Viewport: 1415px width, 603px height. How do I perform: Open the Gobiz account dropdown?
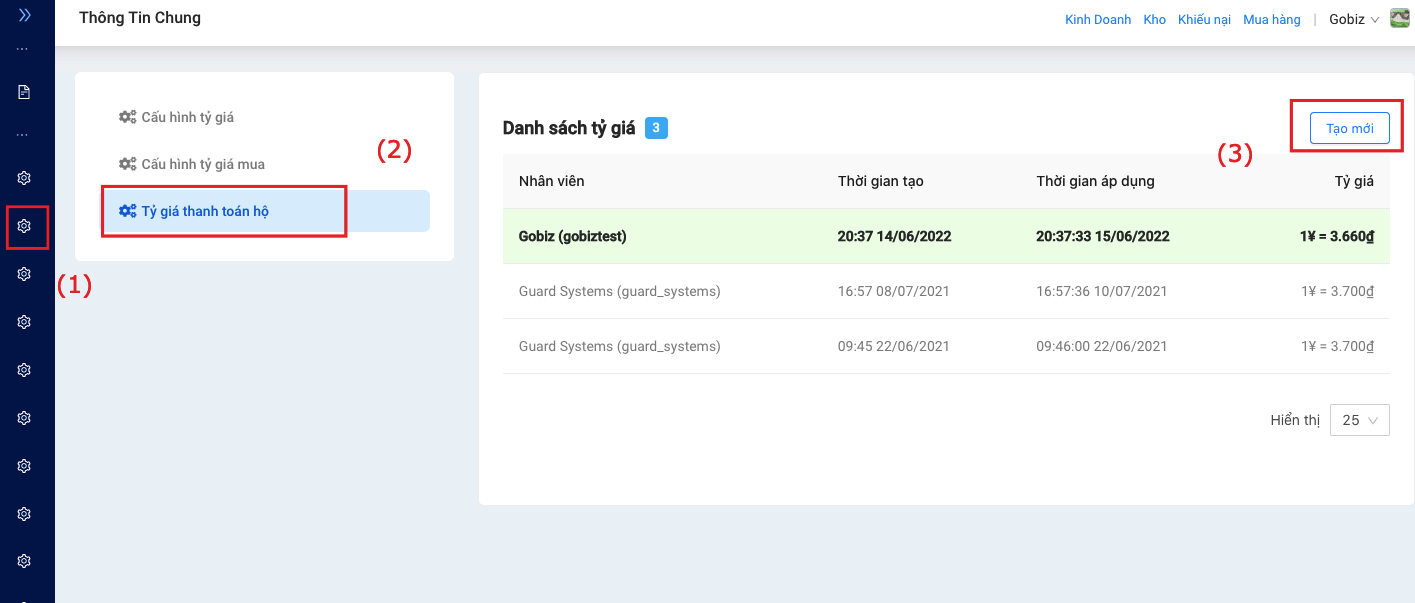[1353, 19]
